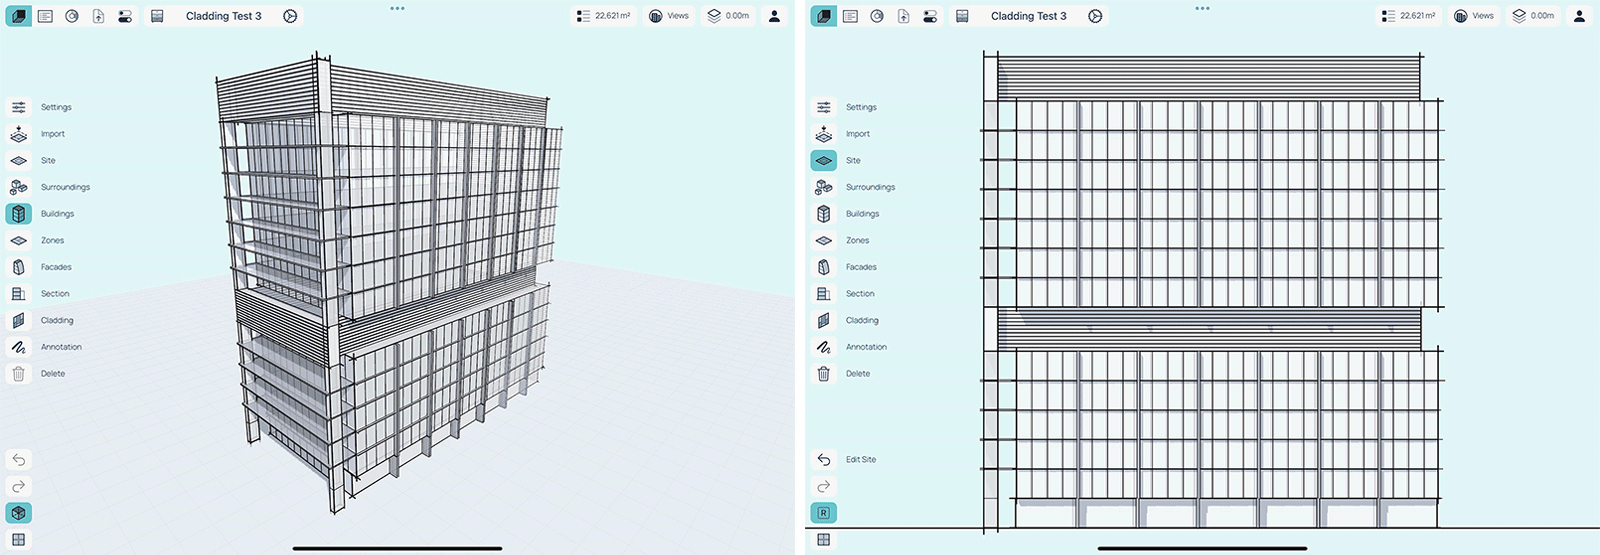This screenshot has height=555, width=1600.
Task: Toggle the 3D cube view button in left window
Action: tap(19, 513)
